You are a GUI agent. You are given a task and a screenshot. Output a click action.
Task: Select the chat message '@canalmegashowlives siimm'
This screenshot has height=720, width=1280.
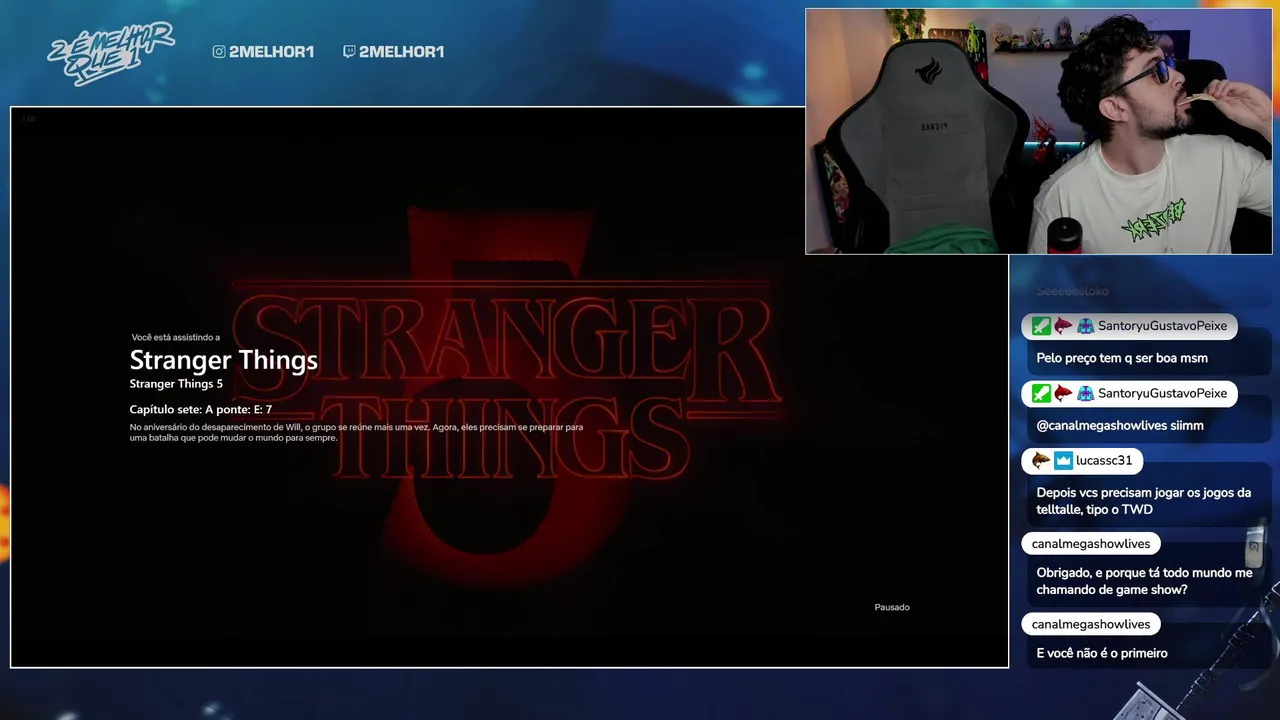click(x=1120, y=426)
